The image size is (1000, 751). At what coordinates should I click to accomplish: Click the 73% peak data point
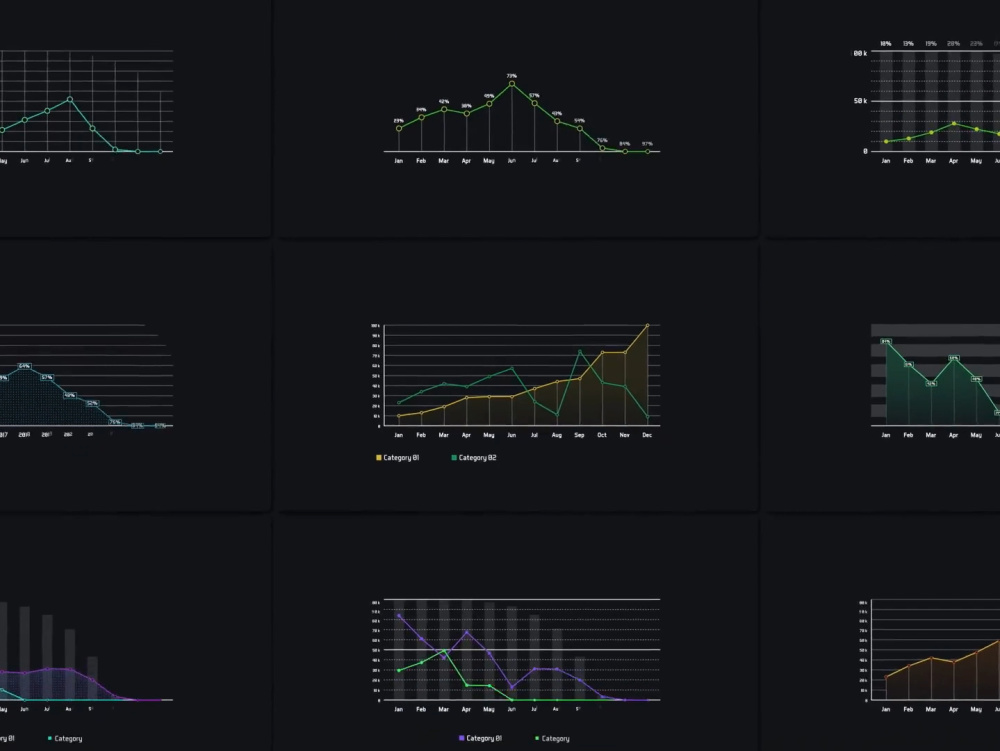coord(511,82)
